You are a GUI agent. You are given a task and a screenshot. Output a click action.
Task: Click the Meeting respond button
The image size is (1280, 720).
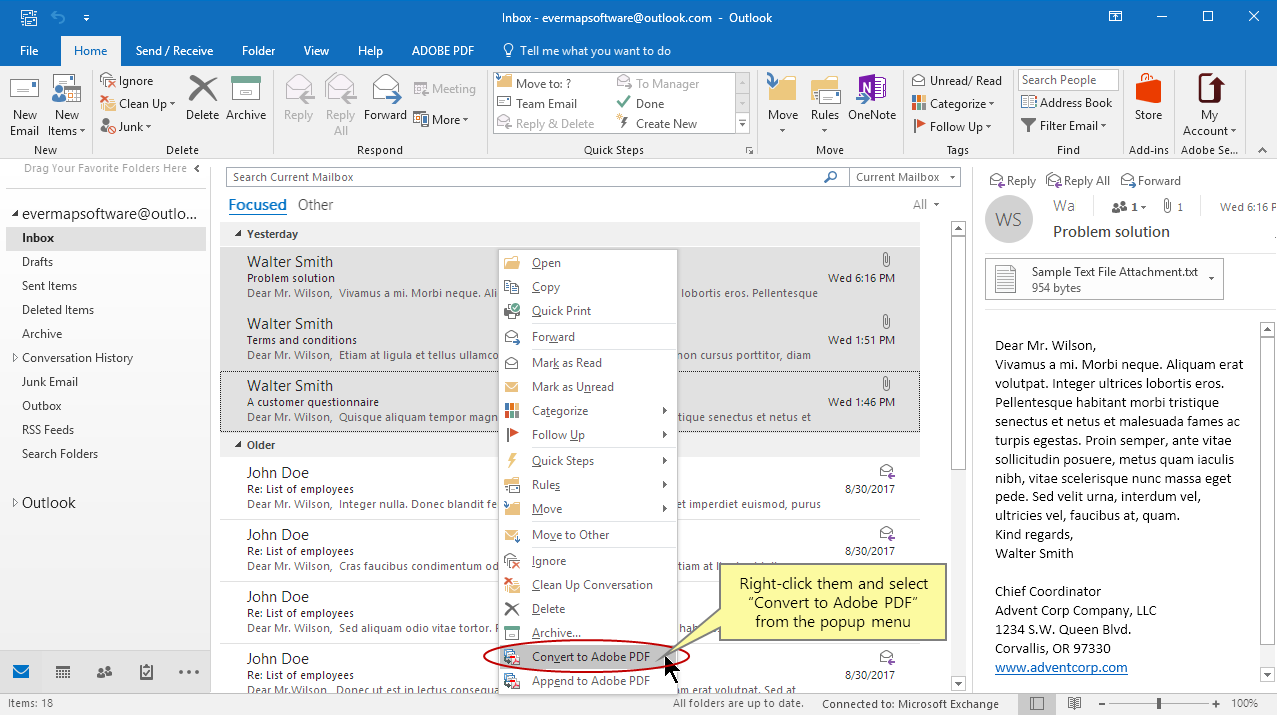[443, 89]
